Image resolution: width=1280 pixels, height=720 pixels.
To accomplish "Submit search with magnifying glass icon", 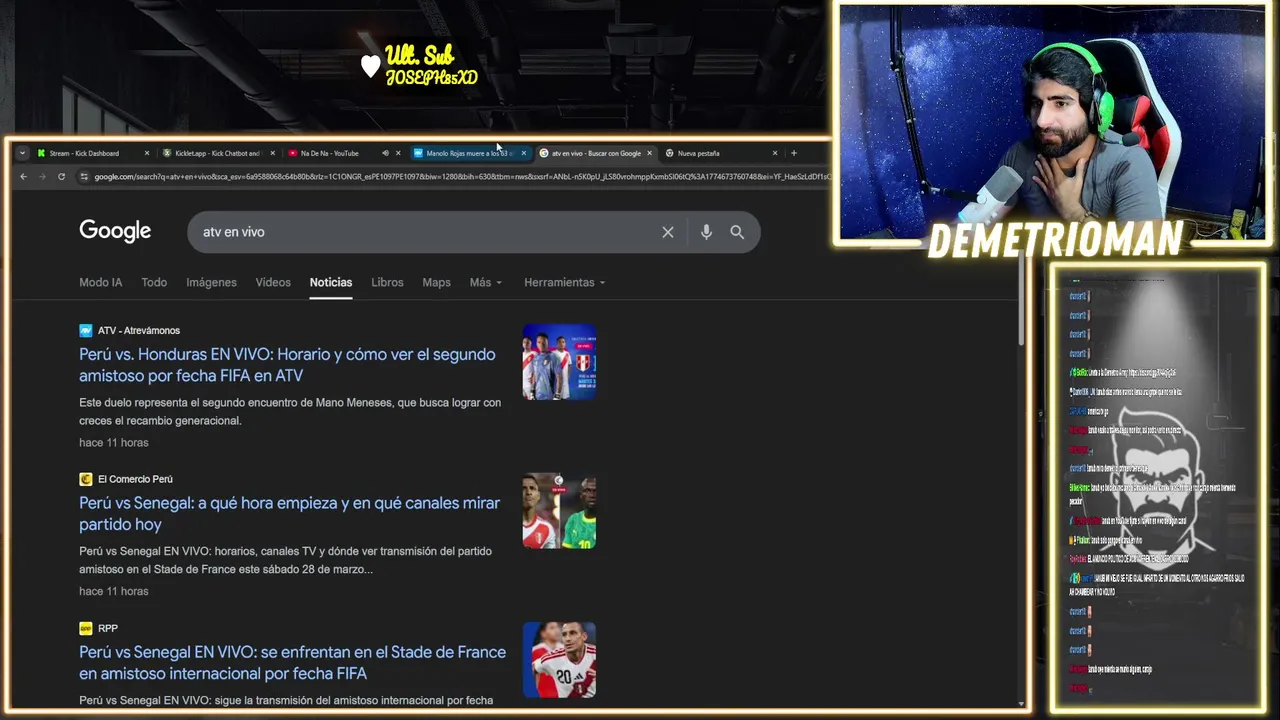I will click(x=737, y=232).
